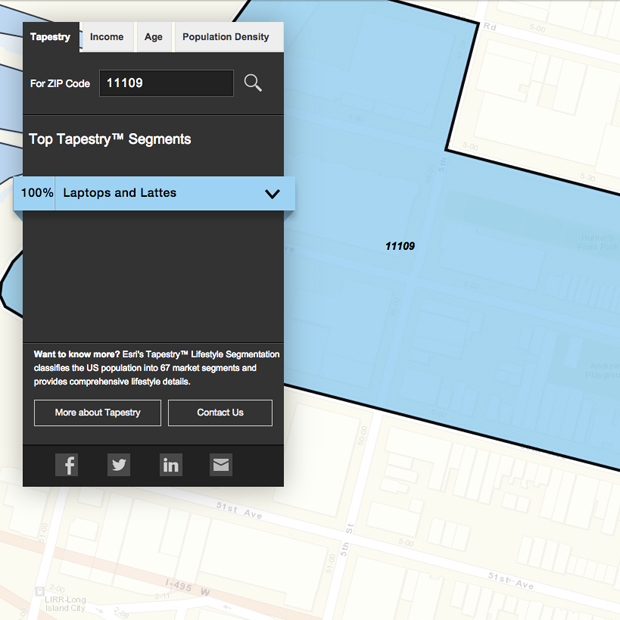Click the 100% segment percentage
This screenshot has height=620, width=620.
(37, 193)
